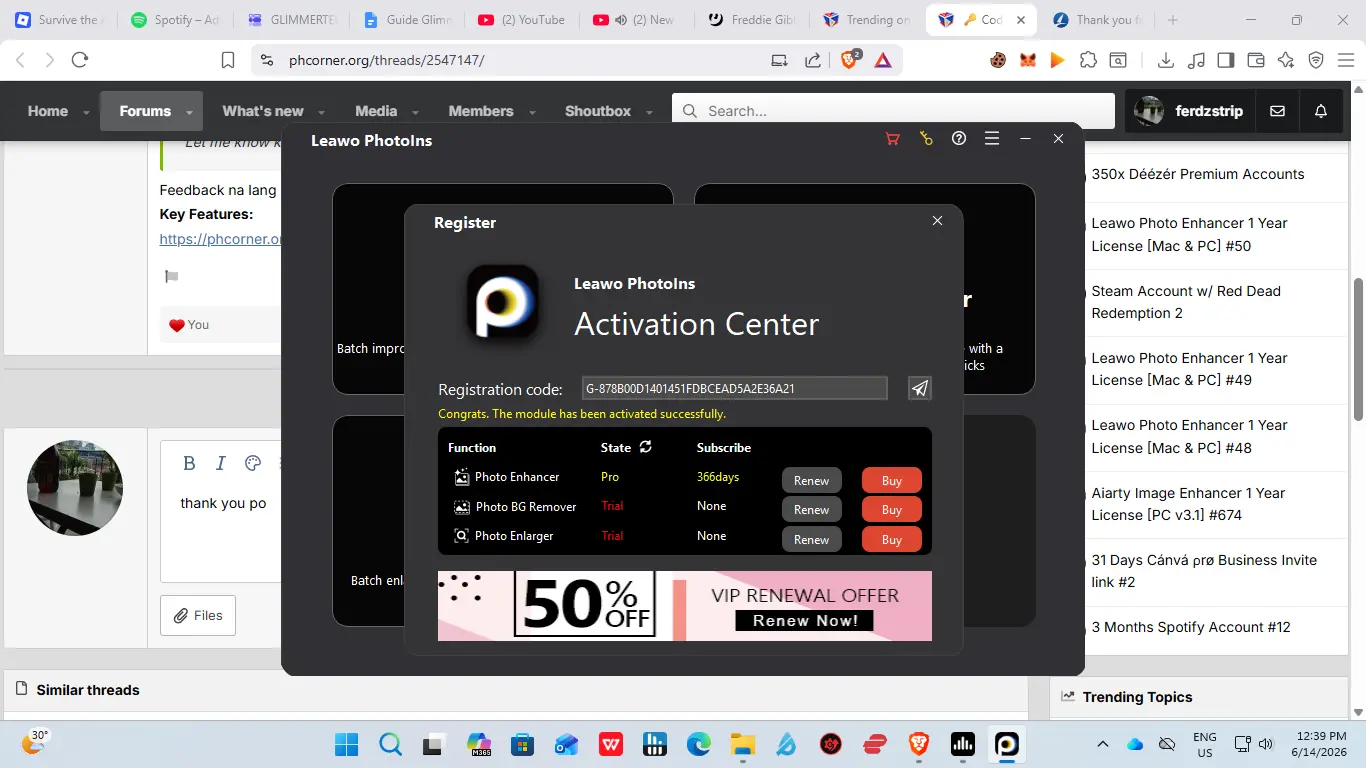Open the Media menu item
1366x768 pixels.
[x=376, y=111]
